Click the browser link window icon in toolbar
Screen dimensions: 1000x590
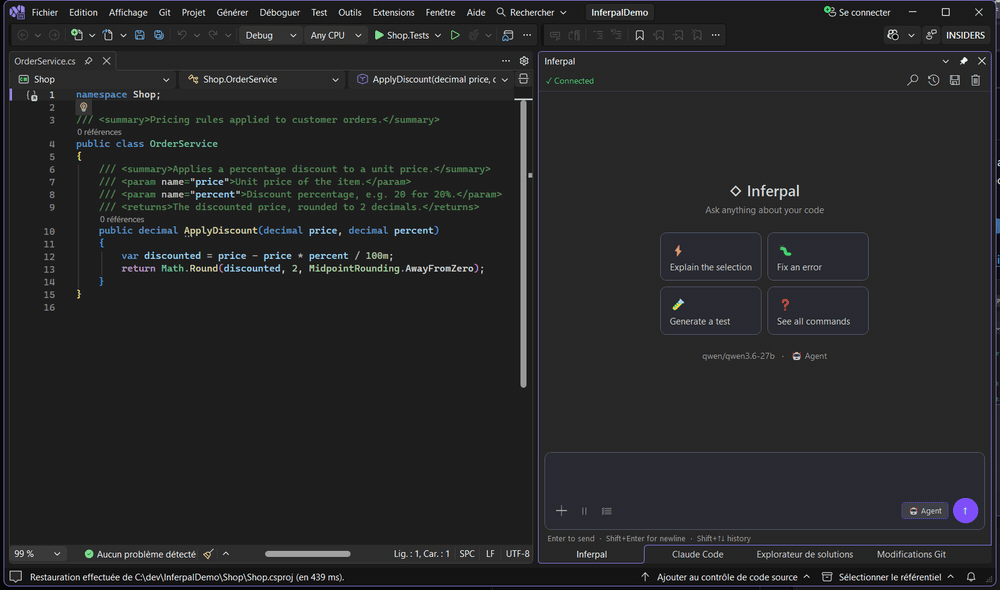pyautogui.click(x=508, y=35)
